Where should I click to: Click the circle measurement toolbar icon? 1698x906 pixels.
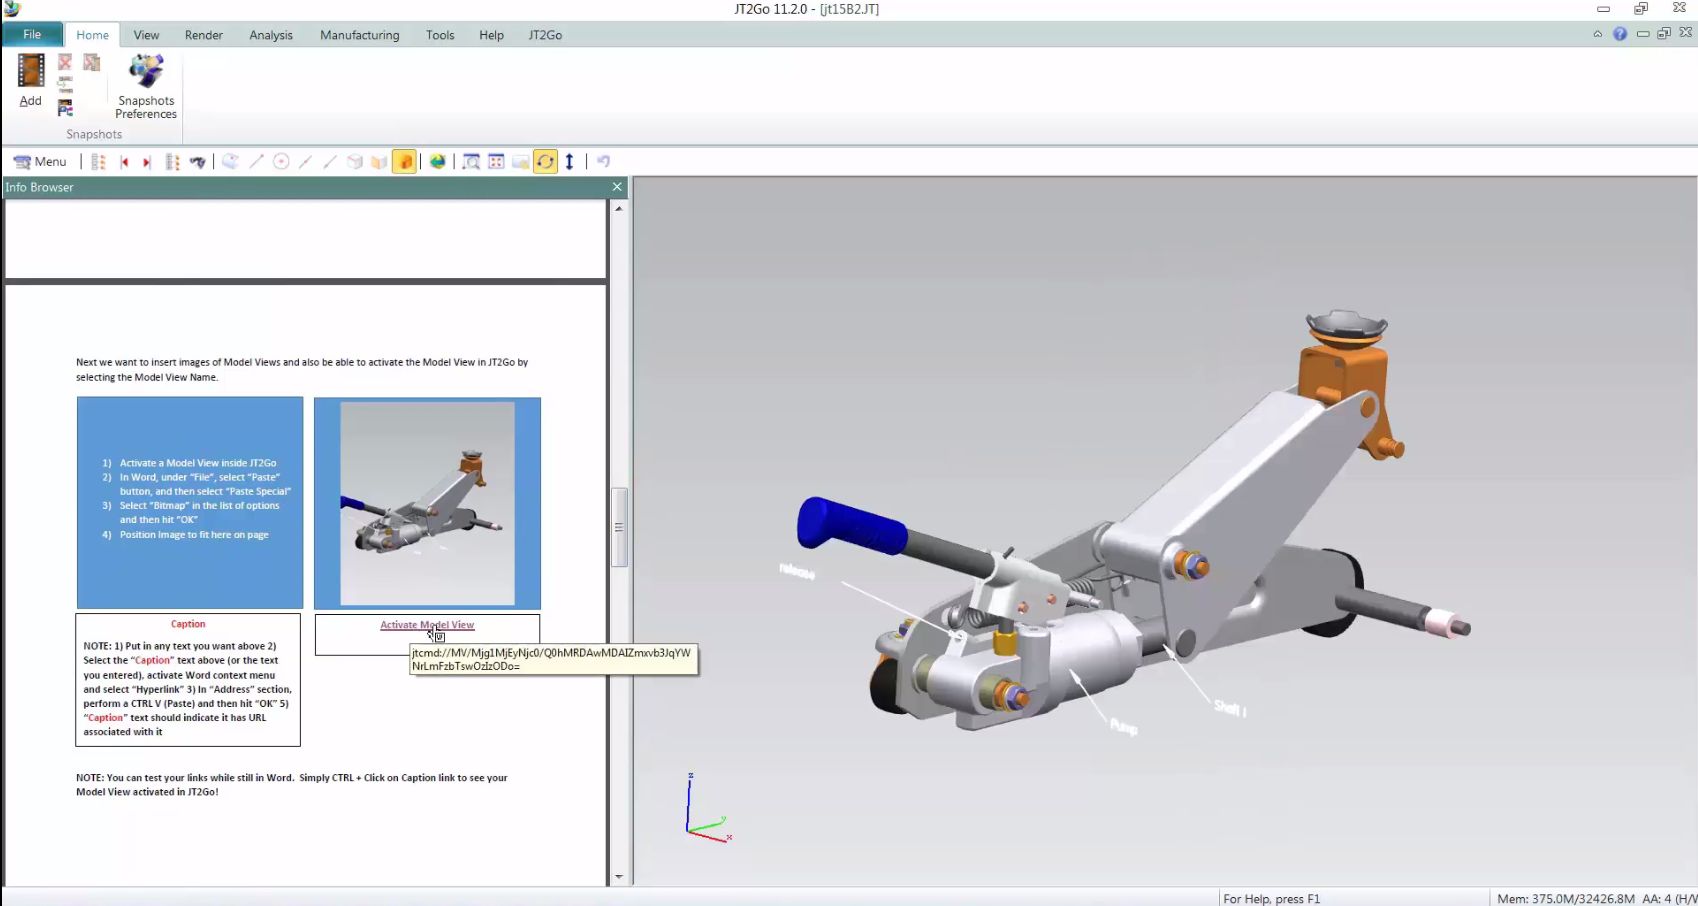coord(281,161)
